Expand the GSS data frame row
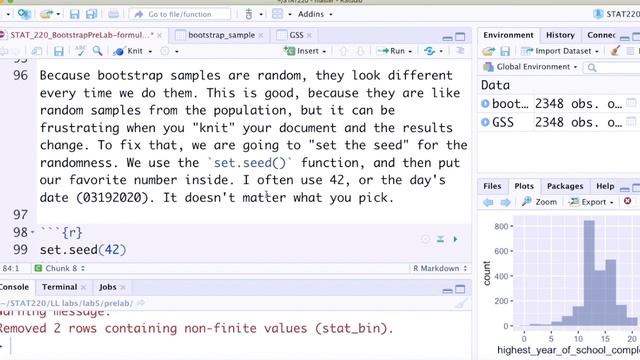The width and height of the screenshot is (640, 360). tap(485, 122)
